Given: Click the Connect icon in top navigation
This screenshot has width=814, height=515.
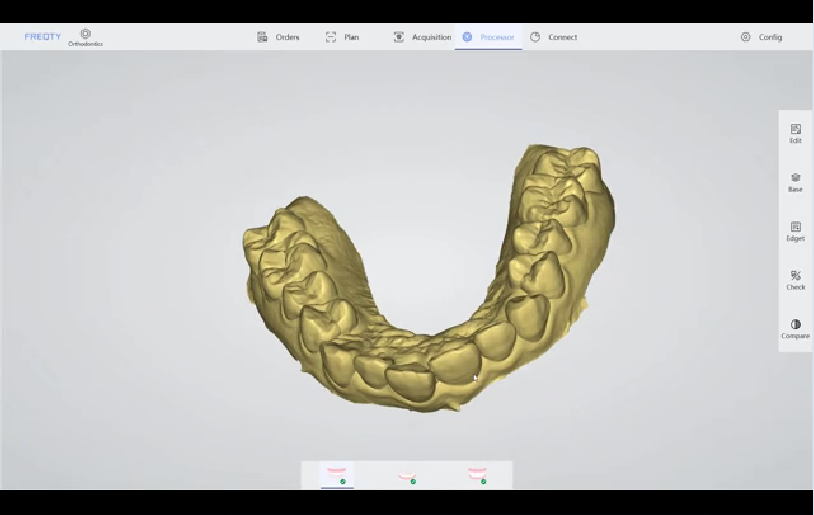Looking at the screenshot, I should coord(535,37).
